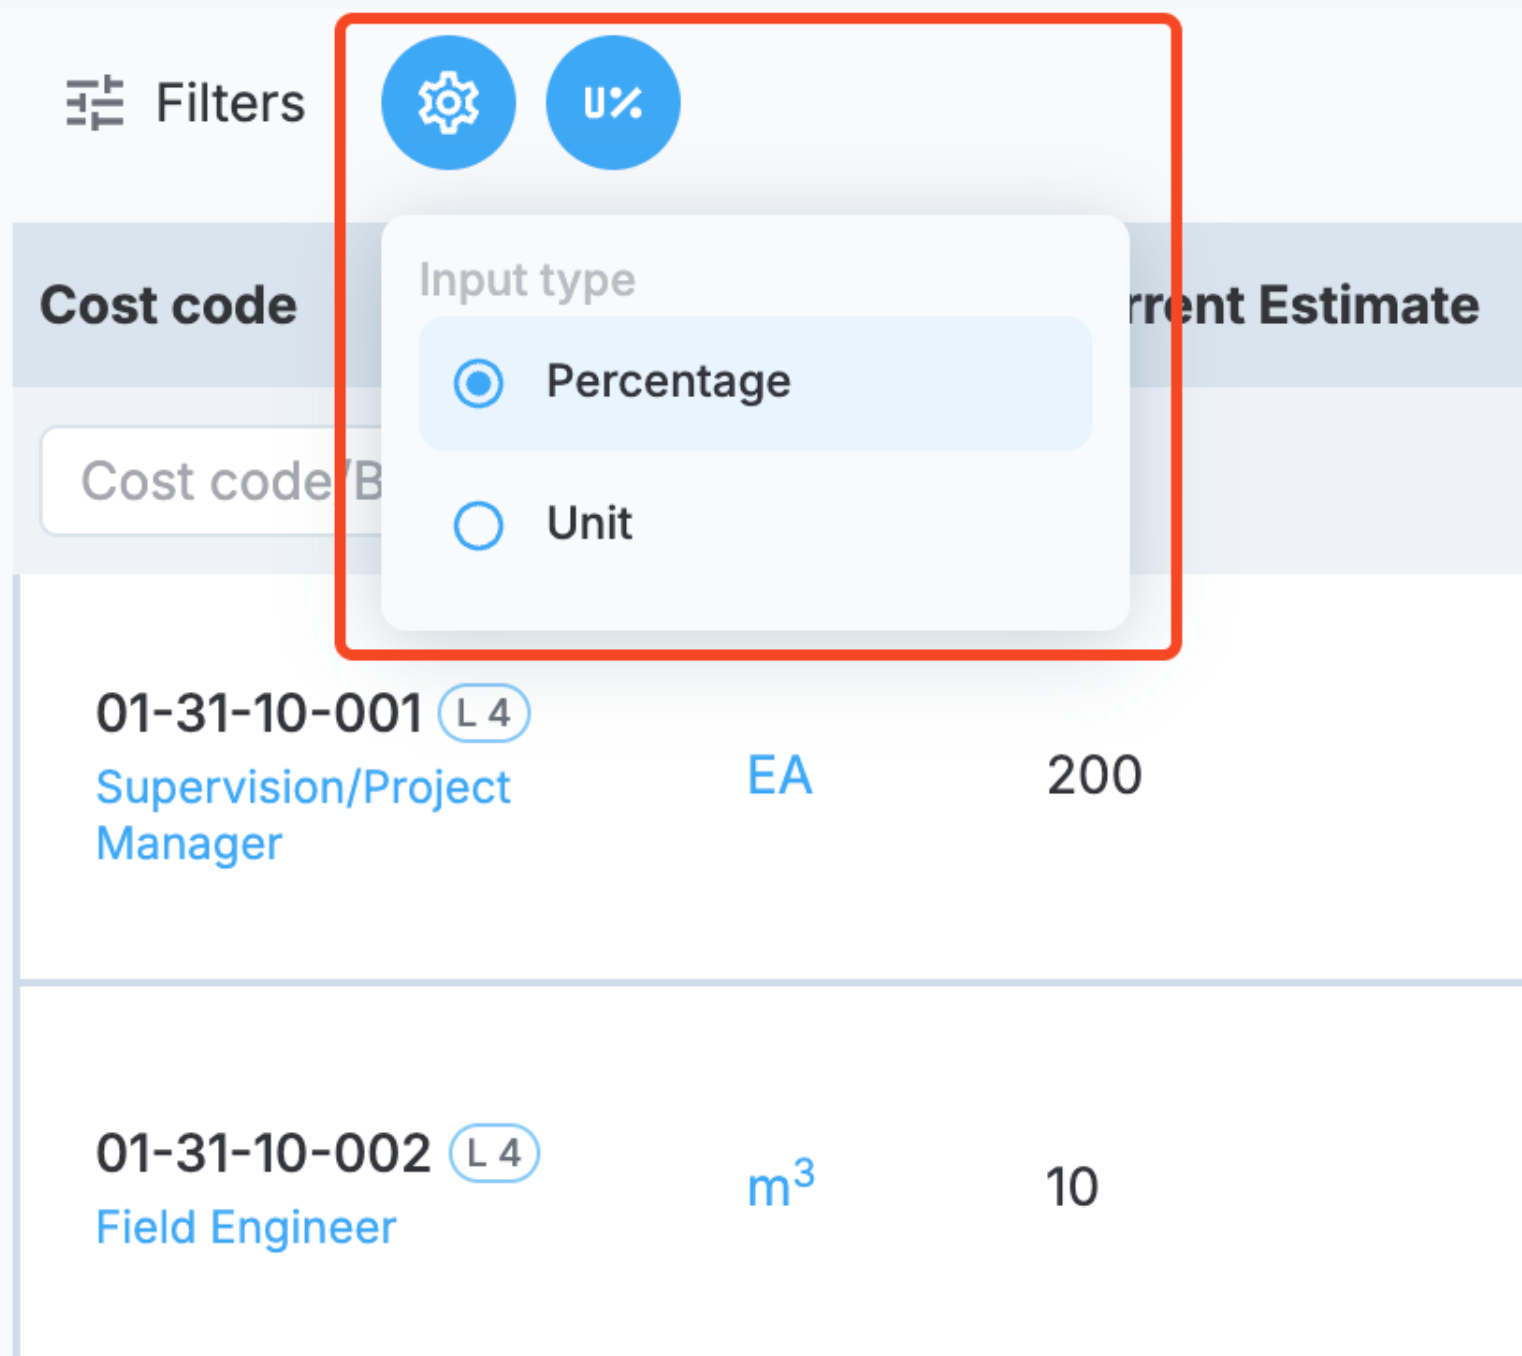Screen dimensions: 1522x1356
Task: Click the U% input type icon
Action: 612,103
